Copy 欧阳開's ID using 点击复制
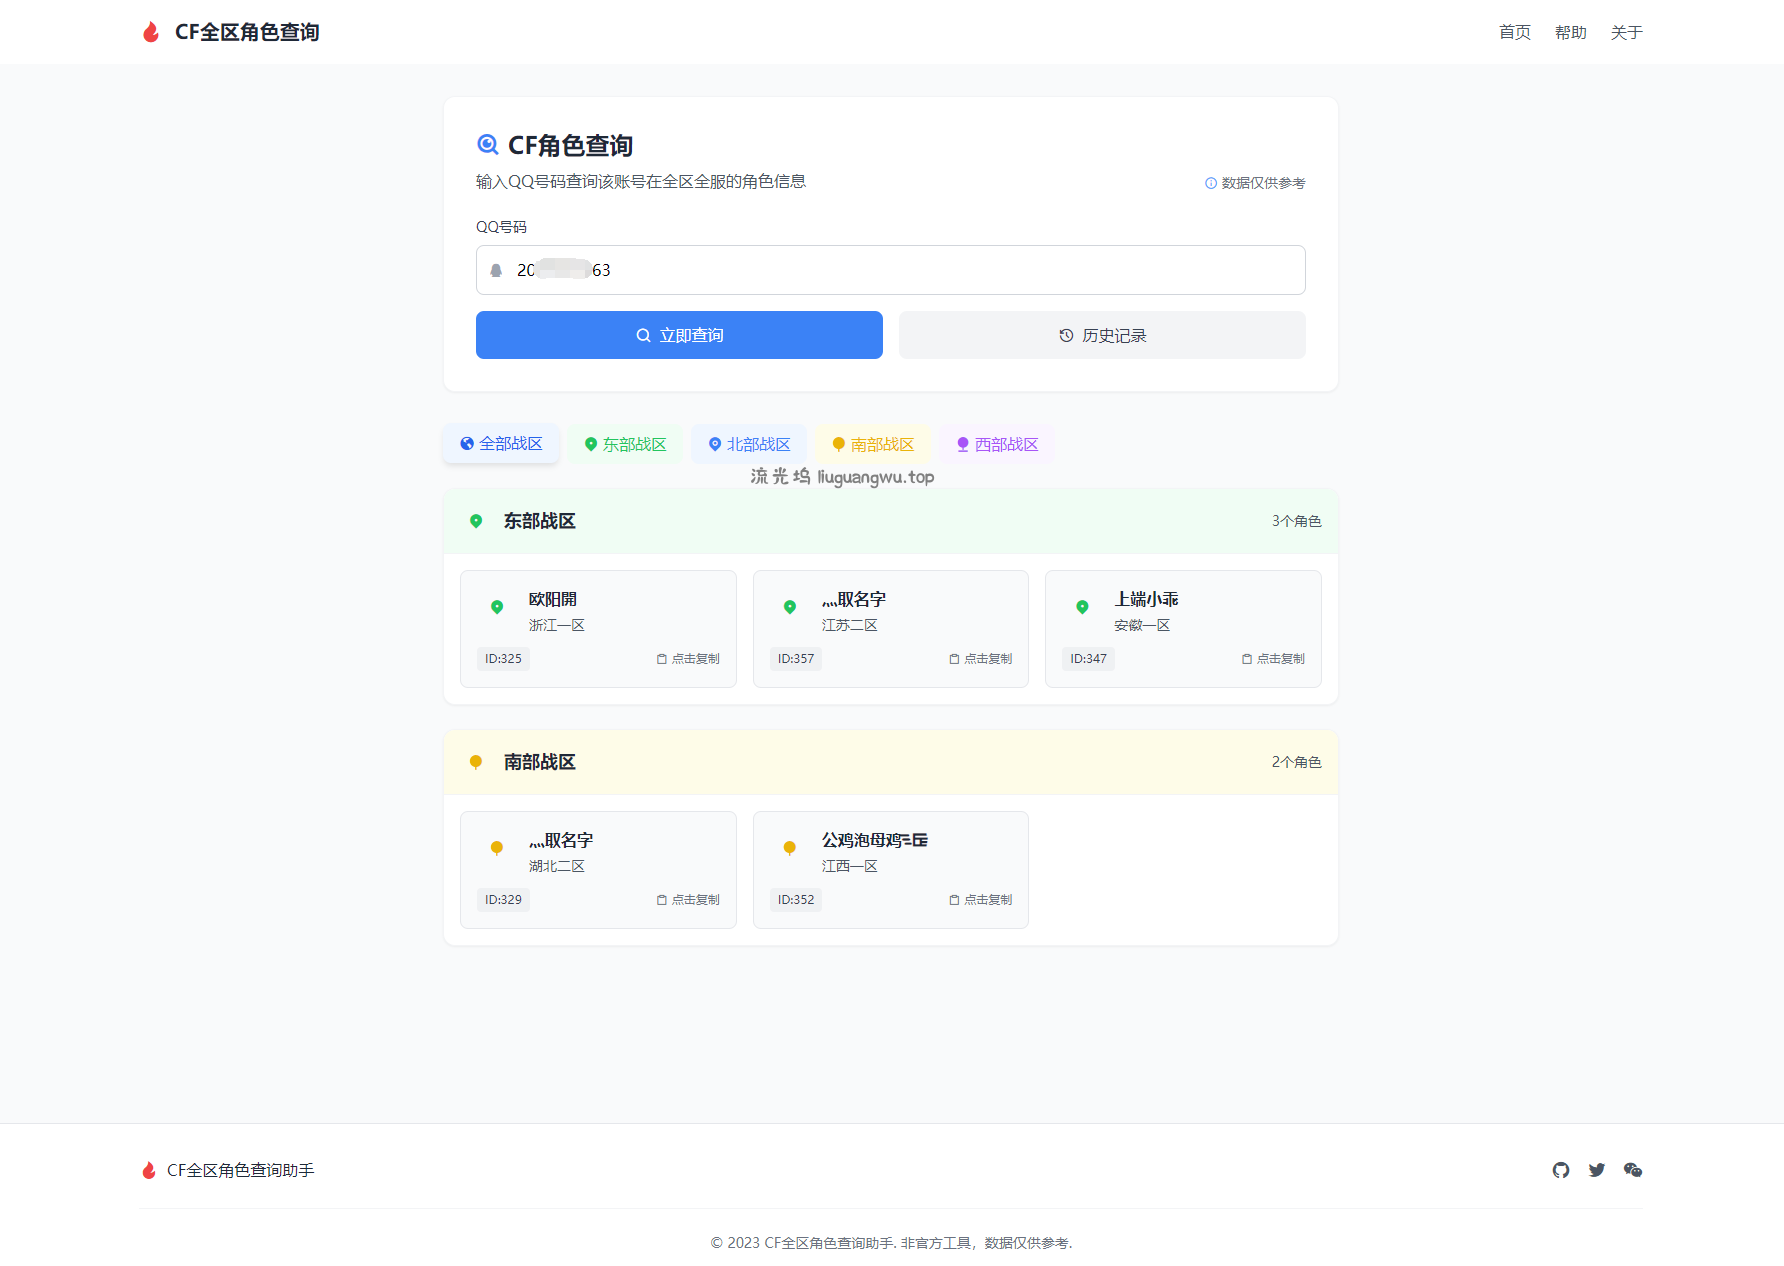 coord(688,658)
